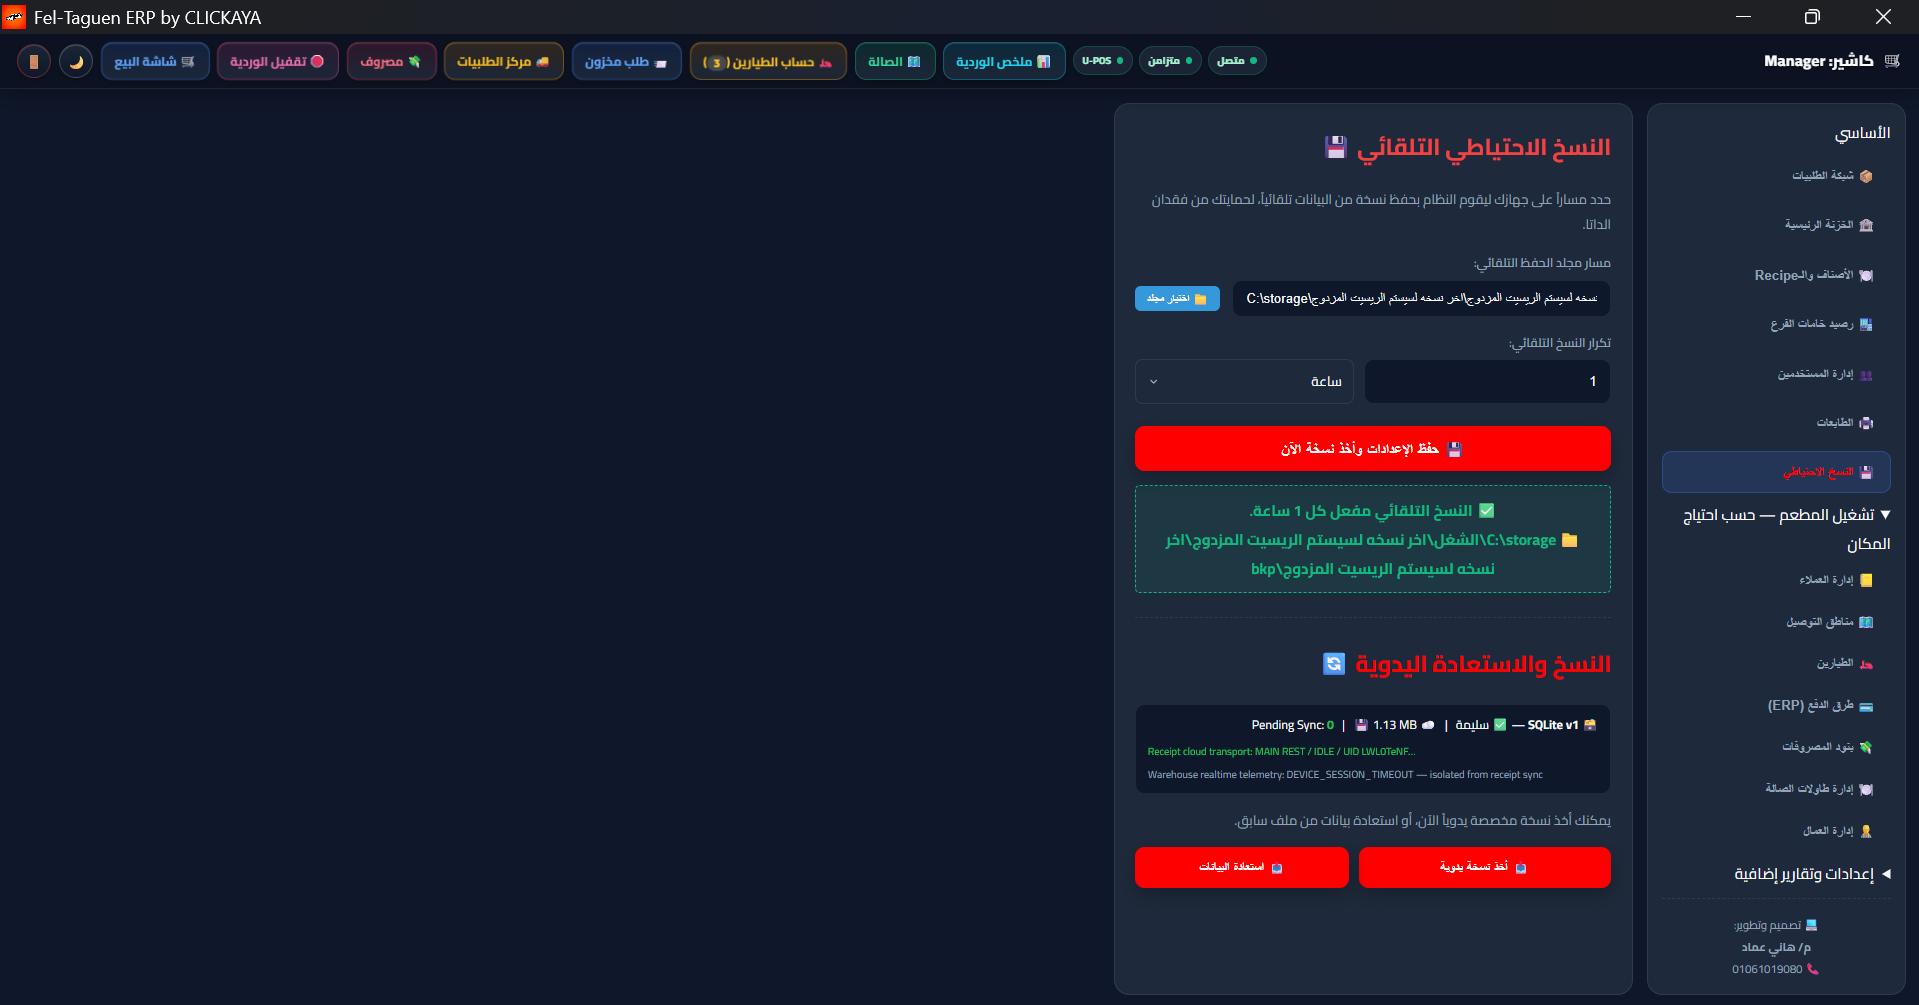Expand the additional settings and reports section
Viewport: 1919px width, 1005px height.
point(1812,874)
